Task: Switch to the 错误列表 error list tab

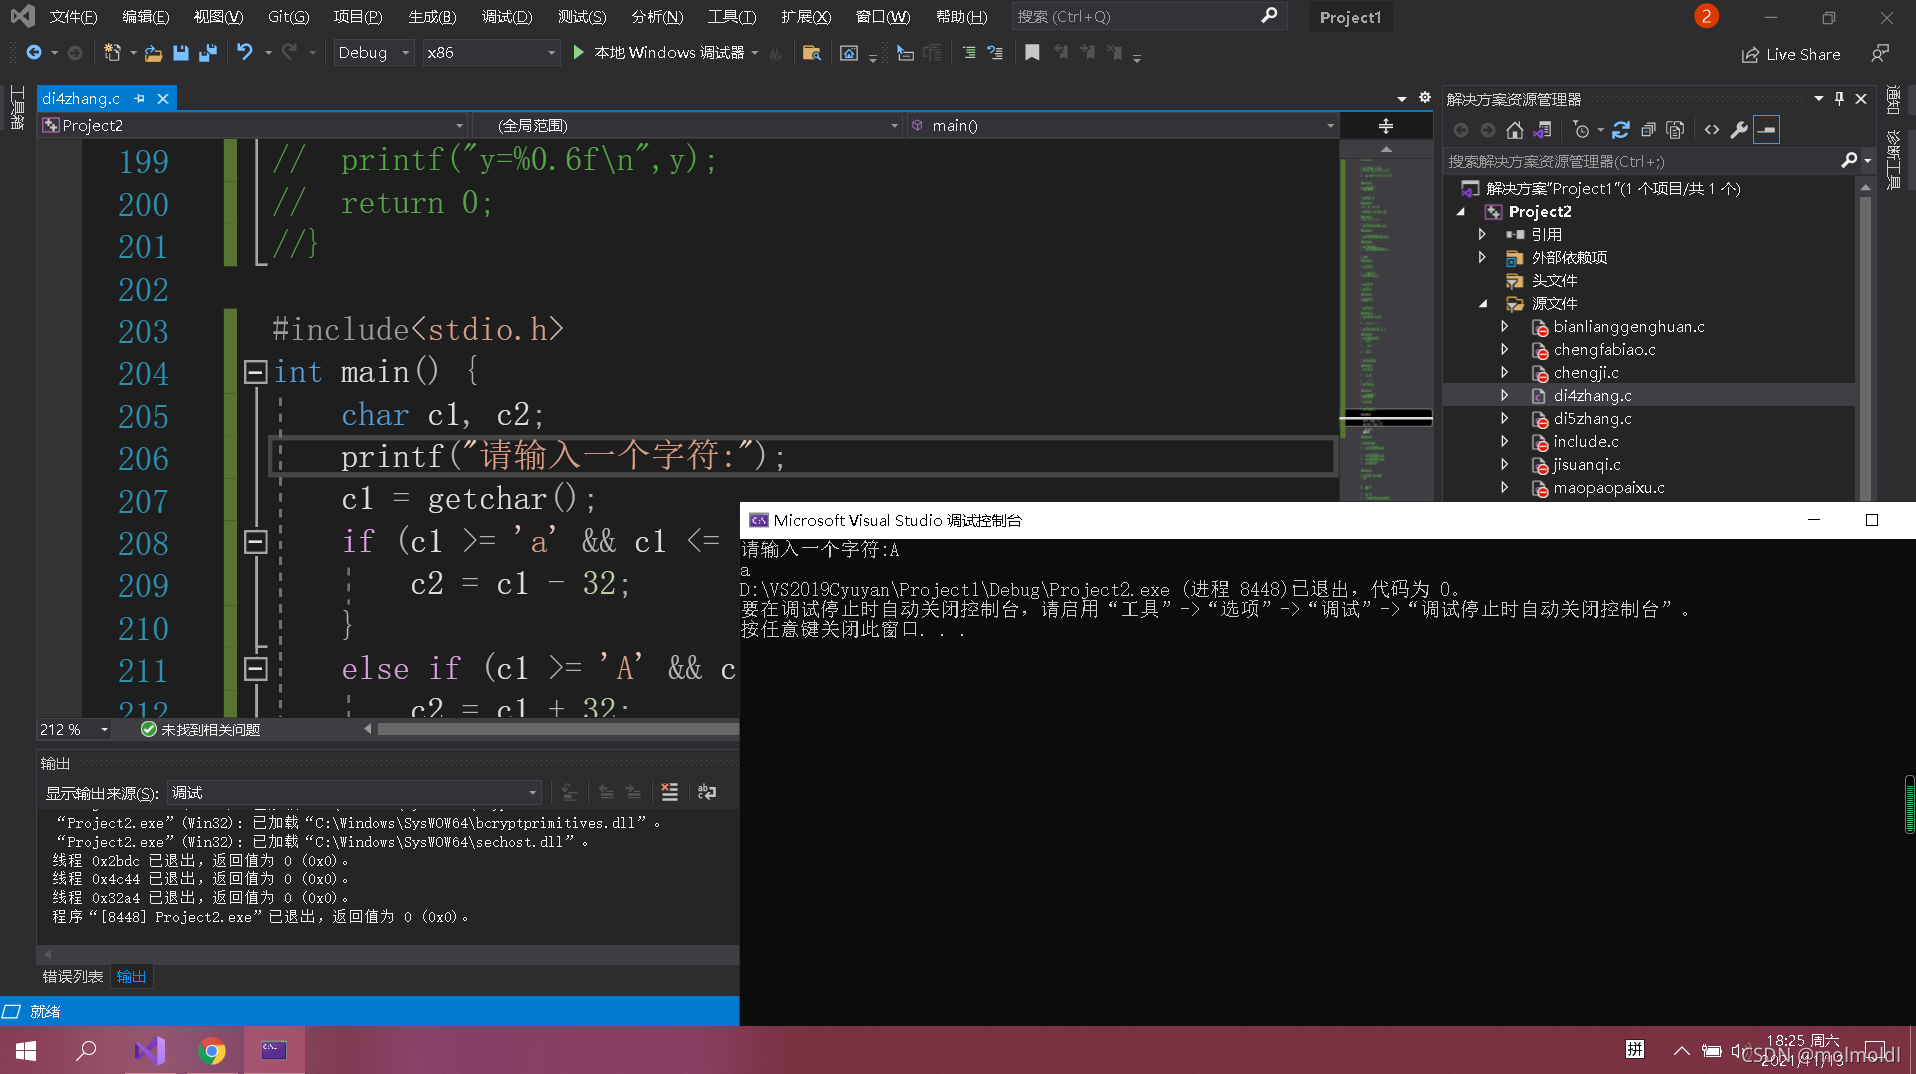Action: 73,977
